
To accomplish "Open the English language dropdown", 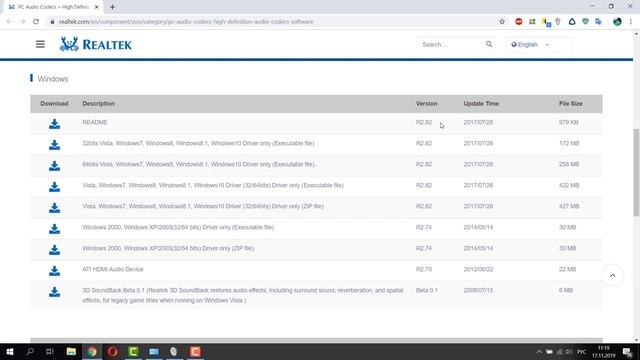I will [x=539, y=44].
